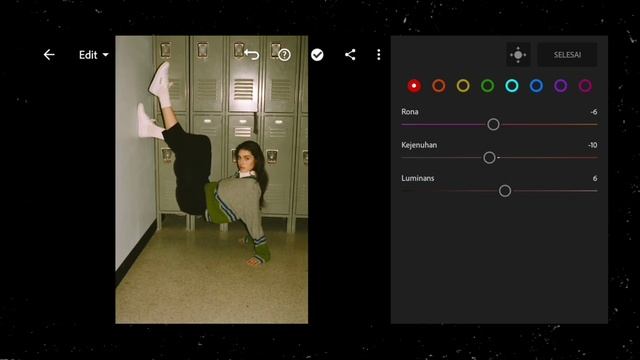
Task: Click the Luminans label
Action: click(418, 178)
